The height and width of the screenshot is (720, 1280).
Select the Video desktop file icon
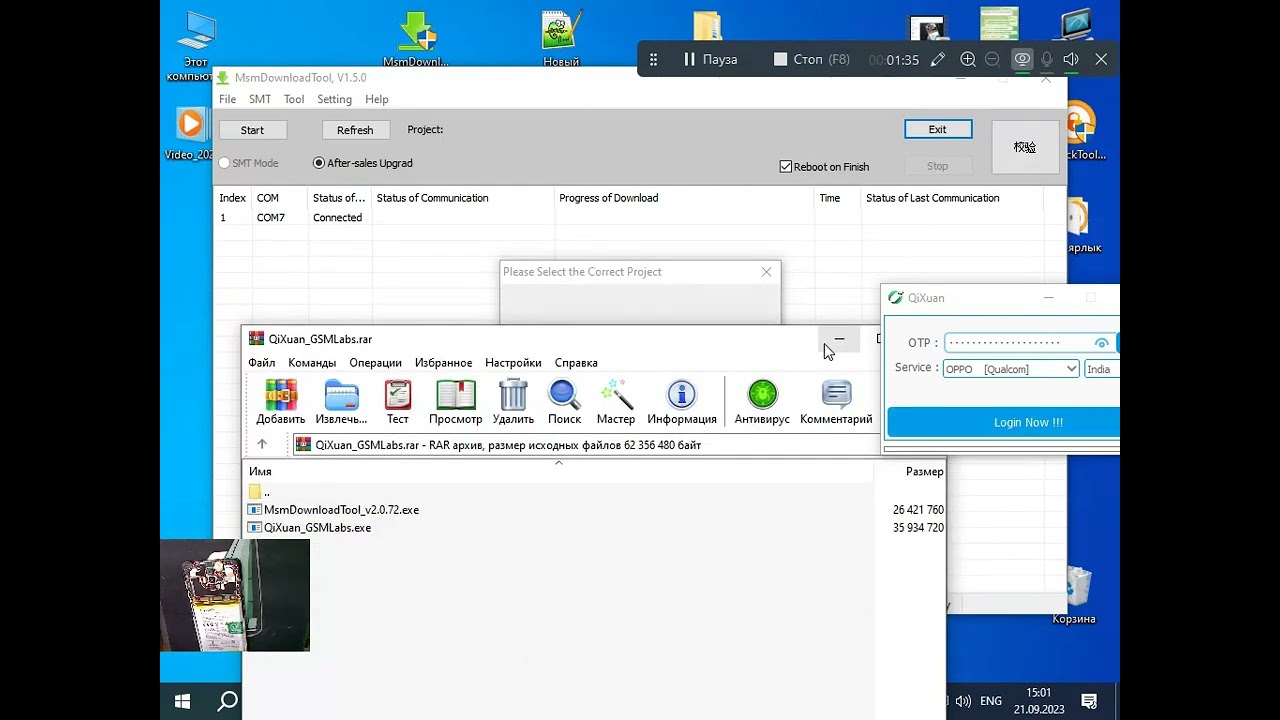pyautogui.click(x=189, y=133)
